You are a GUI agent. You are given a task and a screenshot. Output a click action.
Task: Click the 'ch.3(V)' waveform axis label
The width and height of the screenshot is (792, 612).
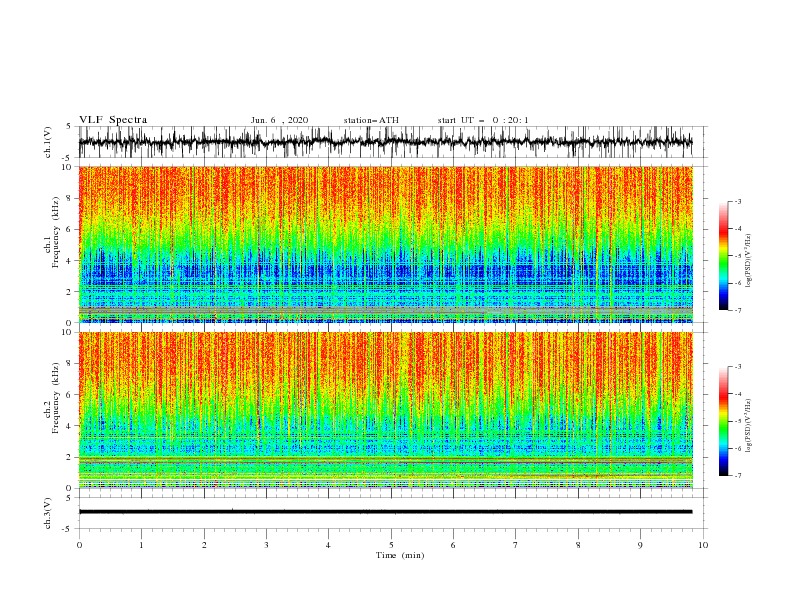coord(48,513)
